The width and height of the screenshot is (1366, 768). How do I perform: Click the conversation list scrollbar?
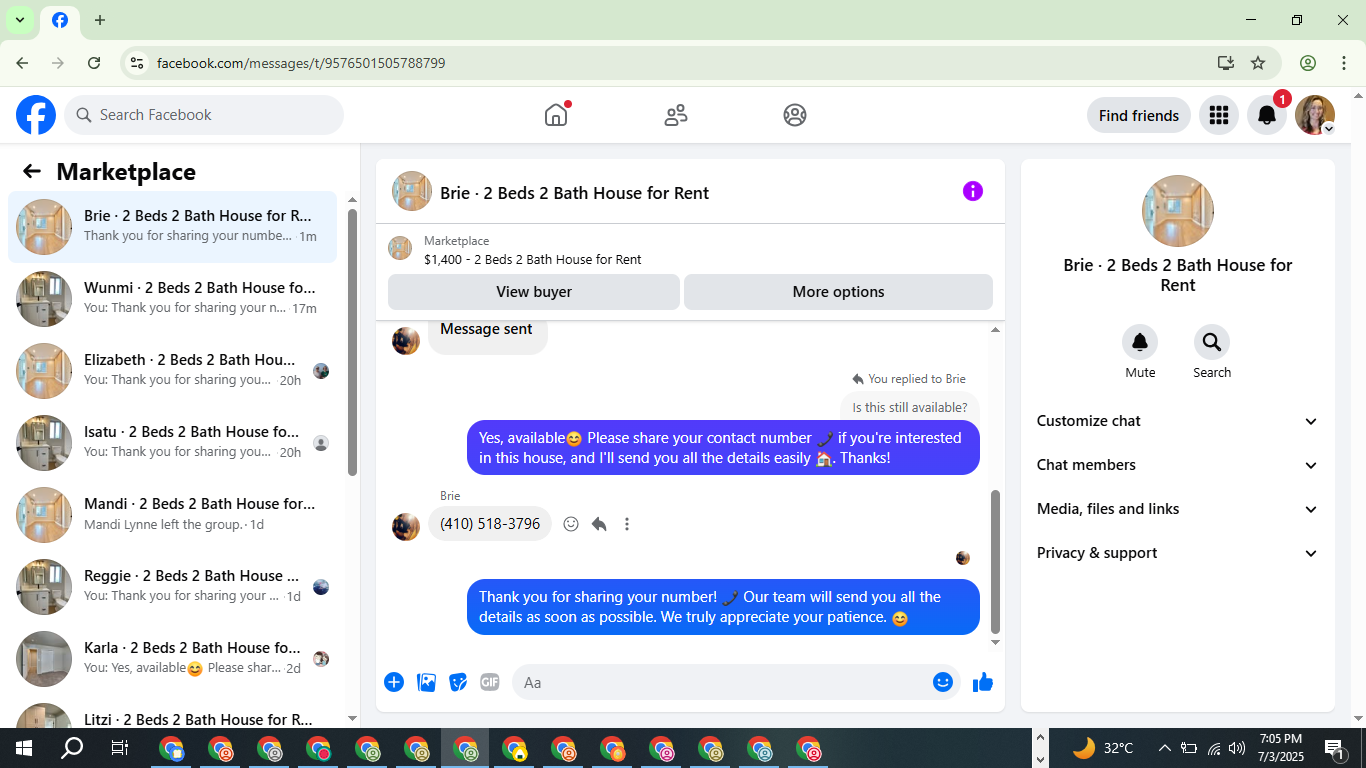[x=352, y=340]
